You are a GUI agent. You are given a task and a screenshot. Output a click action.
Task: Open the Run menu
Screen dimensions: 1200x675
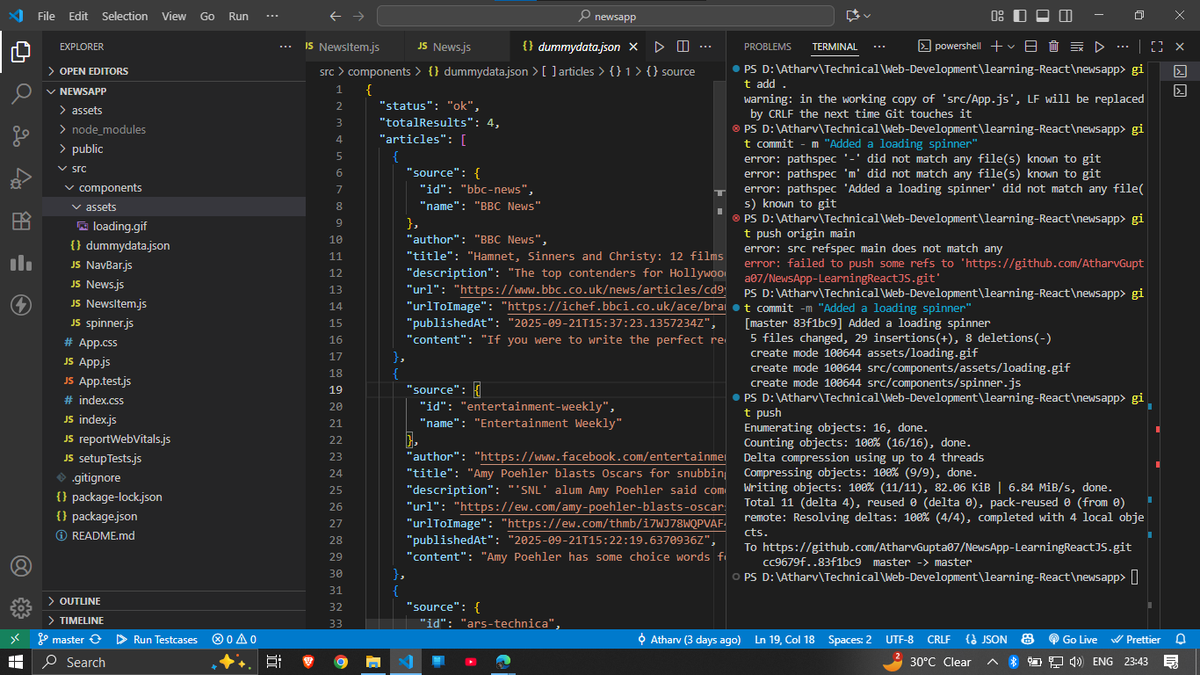click(x=238, y=15)
